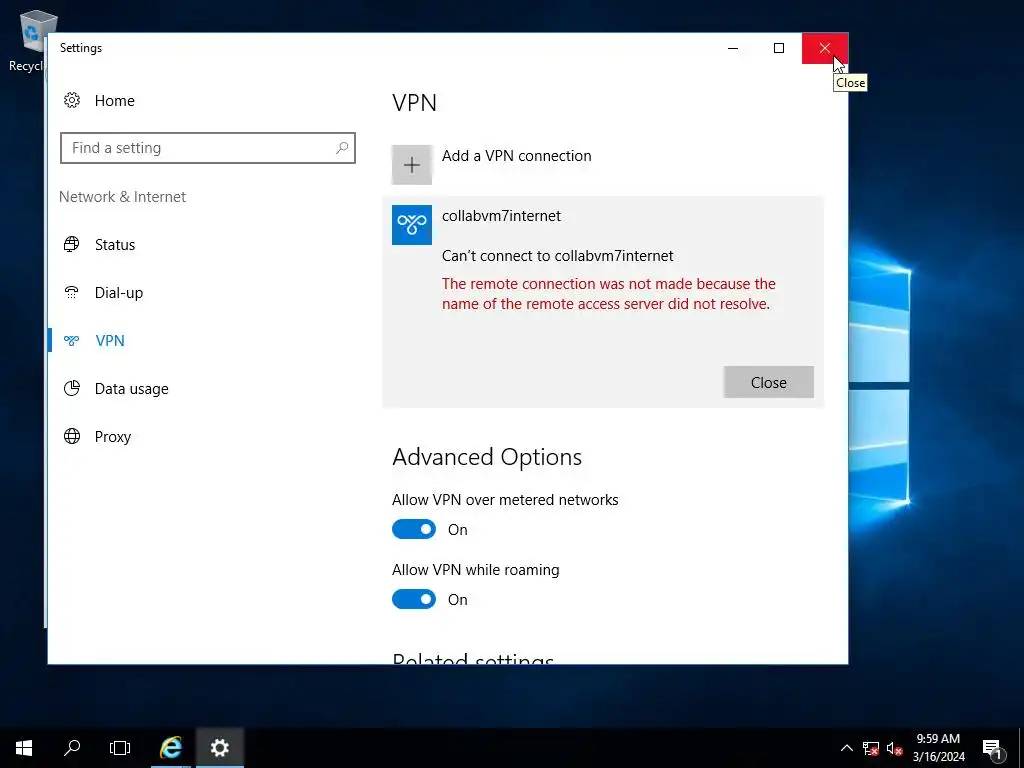Open the Proxy settings page
1024x768 pixels.
click(113, 436)
